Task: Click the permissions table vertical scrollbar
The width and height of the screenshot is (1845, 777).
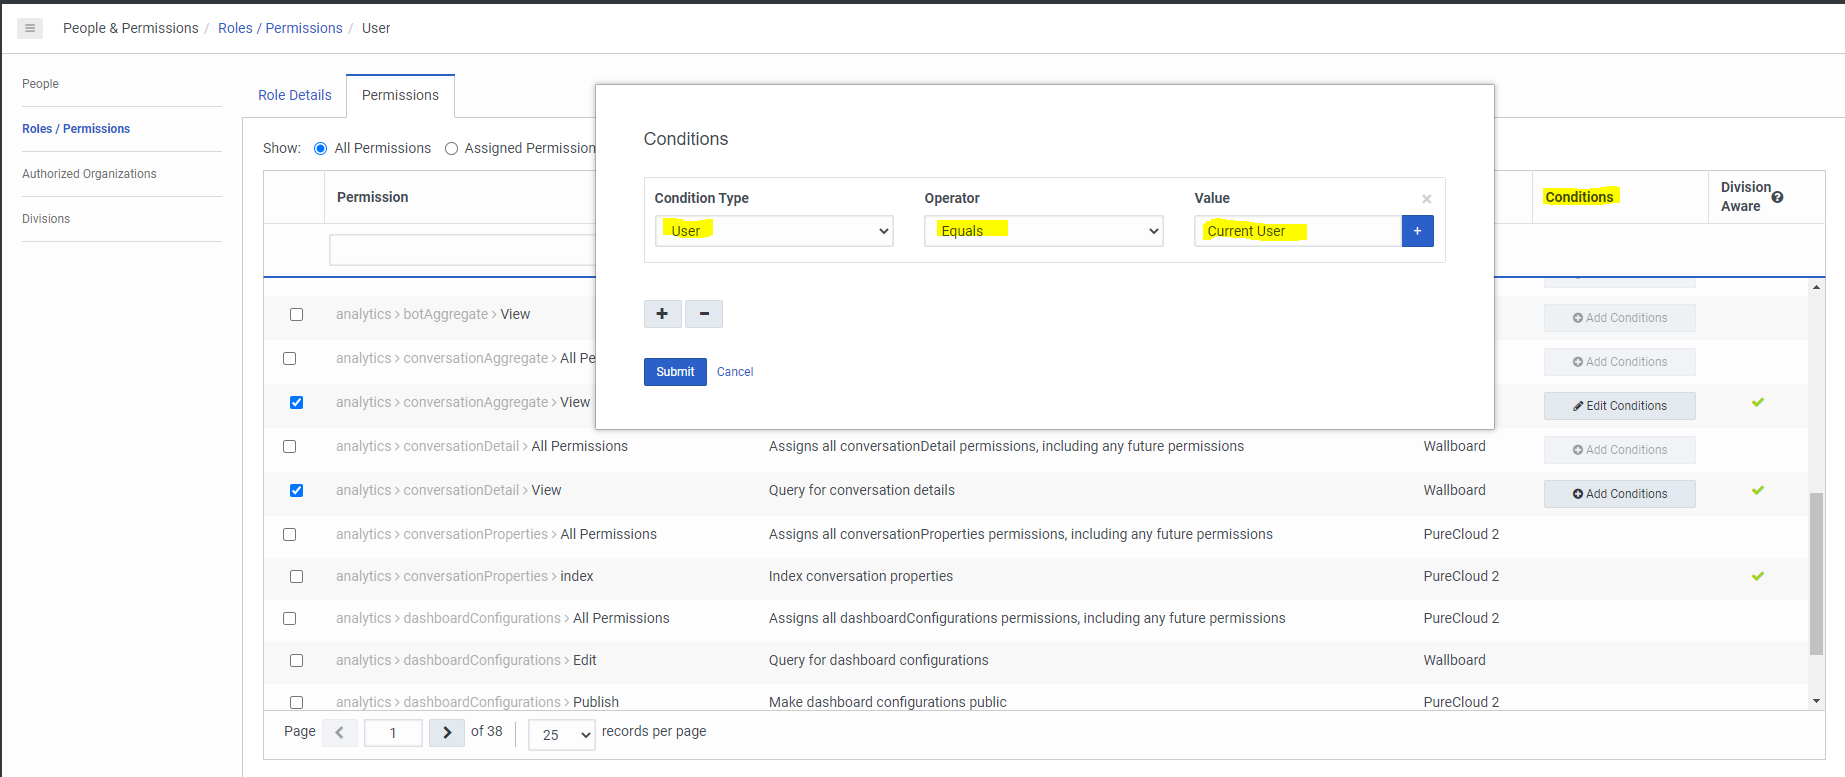Action: [x=1816, y=573]
